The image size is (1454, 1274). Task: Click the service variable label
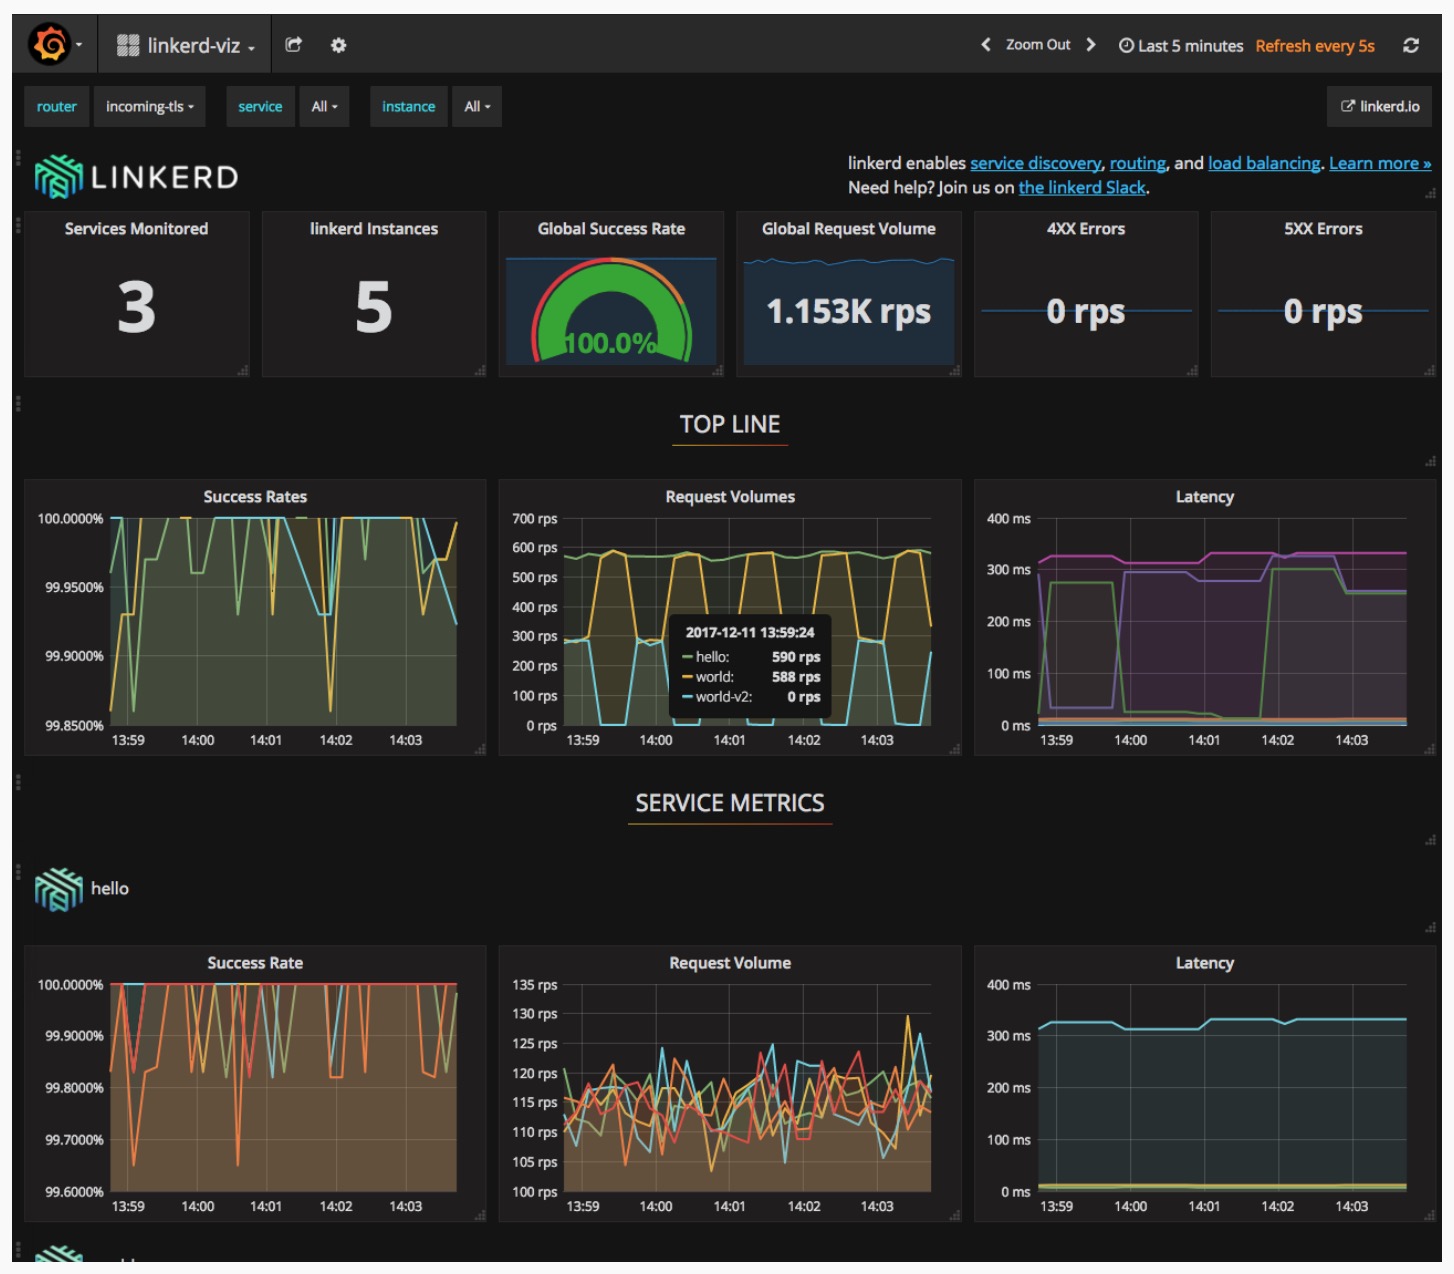pos(260,107)
